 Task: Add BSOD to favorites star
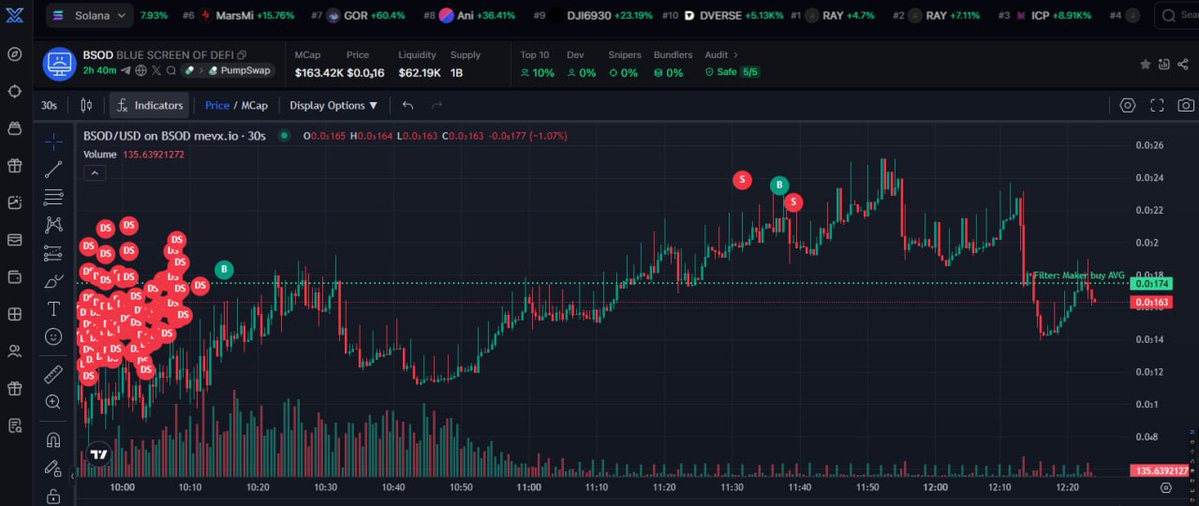pyautogui.click(x=1145, y=65)
